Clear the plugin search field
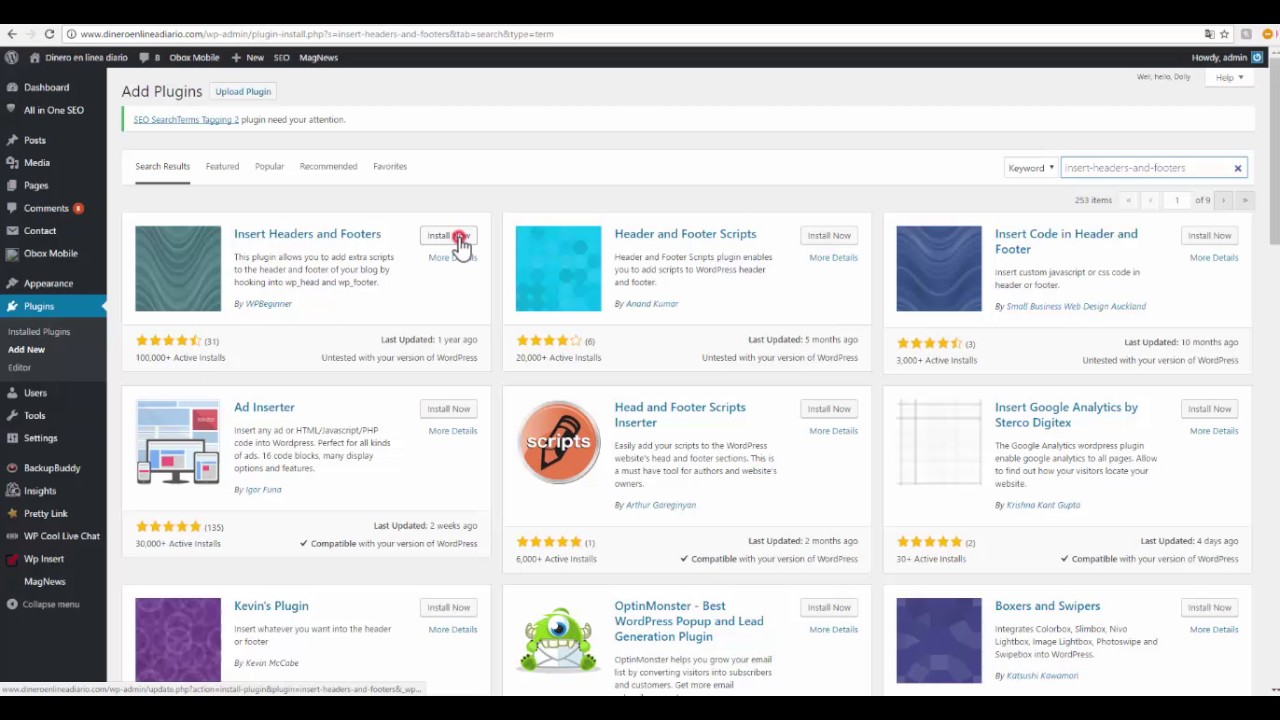1280x720 pixels. (1237, 168)
